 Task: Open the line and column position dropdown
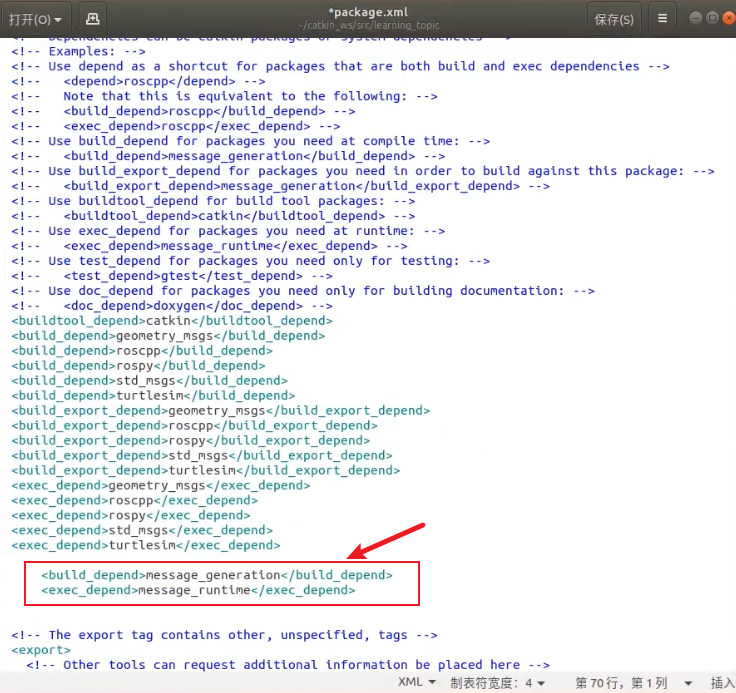click(x=634, y=683)
